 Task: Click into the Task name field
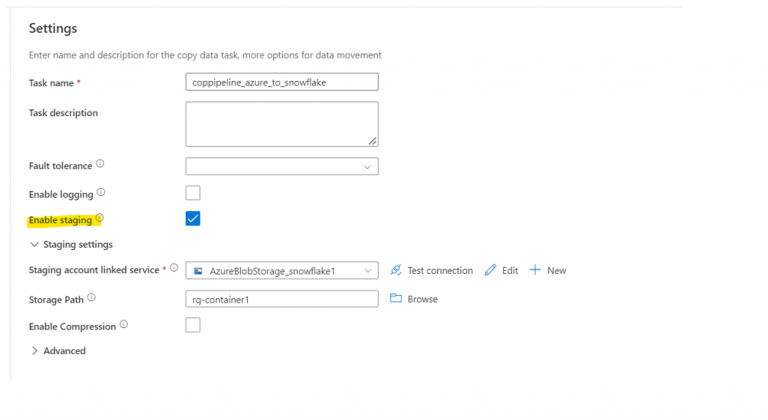pyautogui.click(x=281, y=82)
